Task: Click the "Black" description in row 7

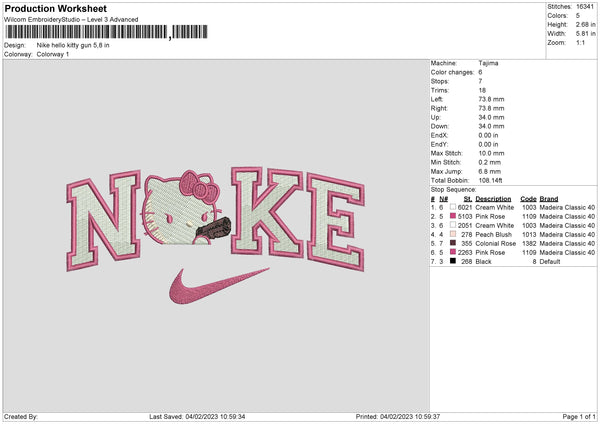Action: [x=483, y=261]
